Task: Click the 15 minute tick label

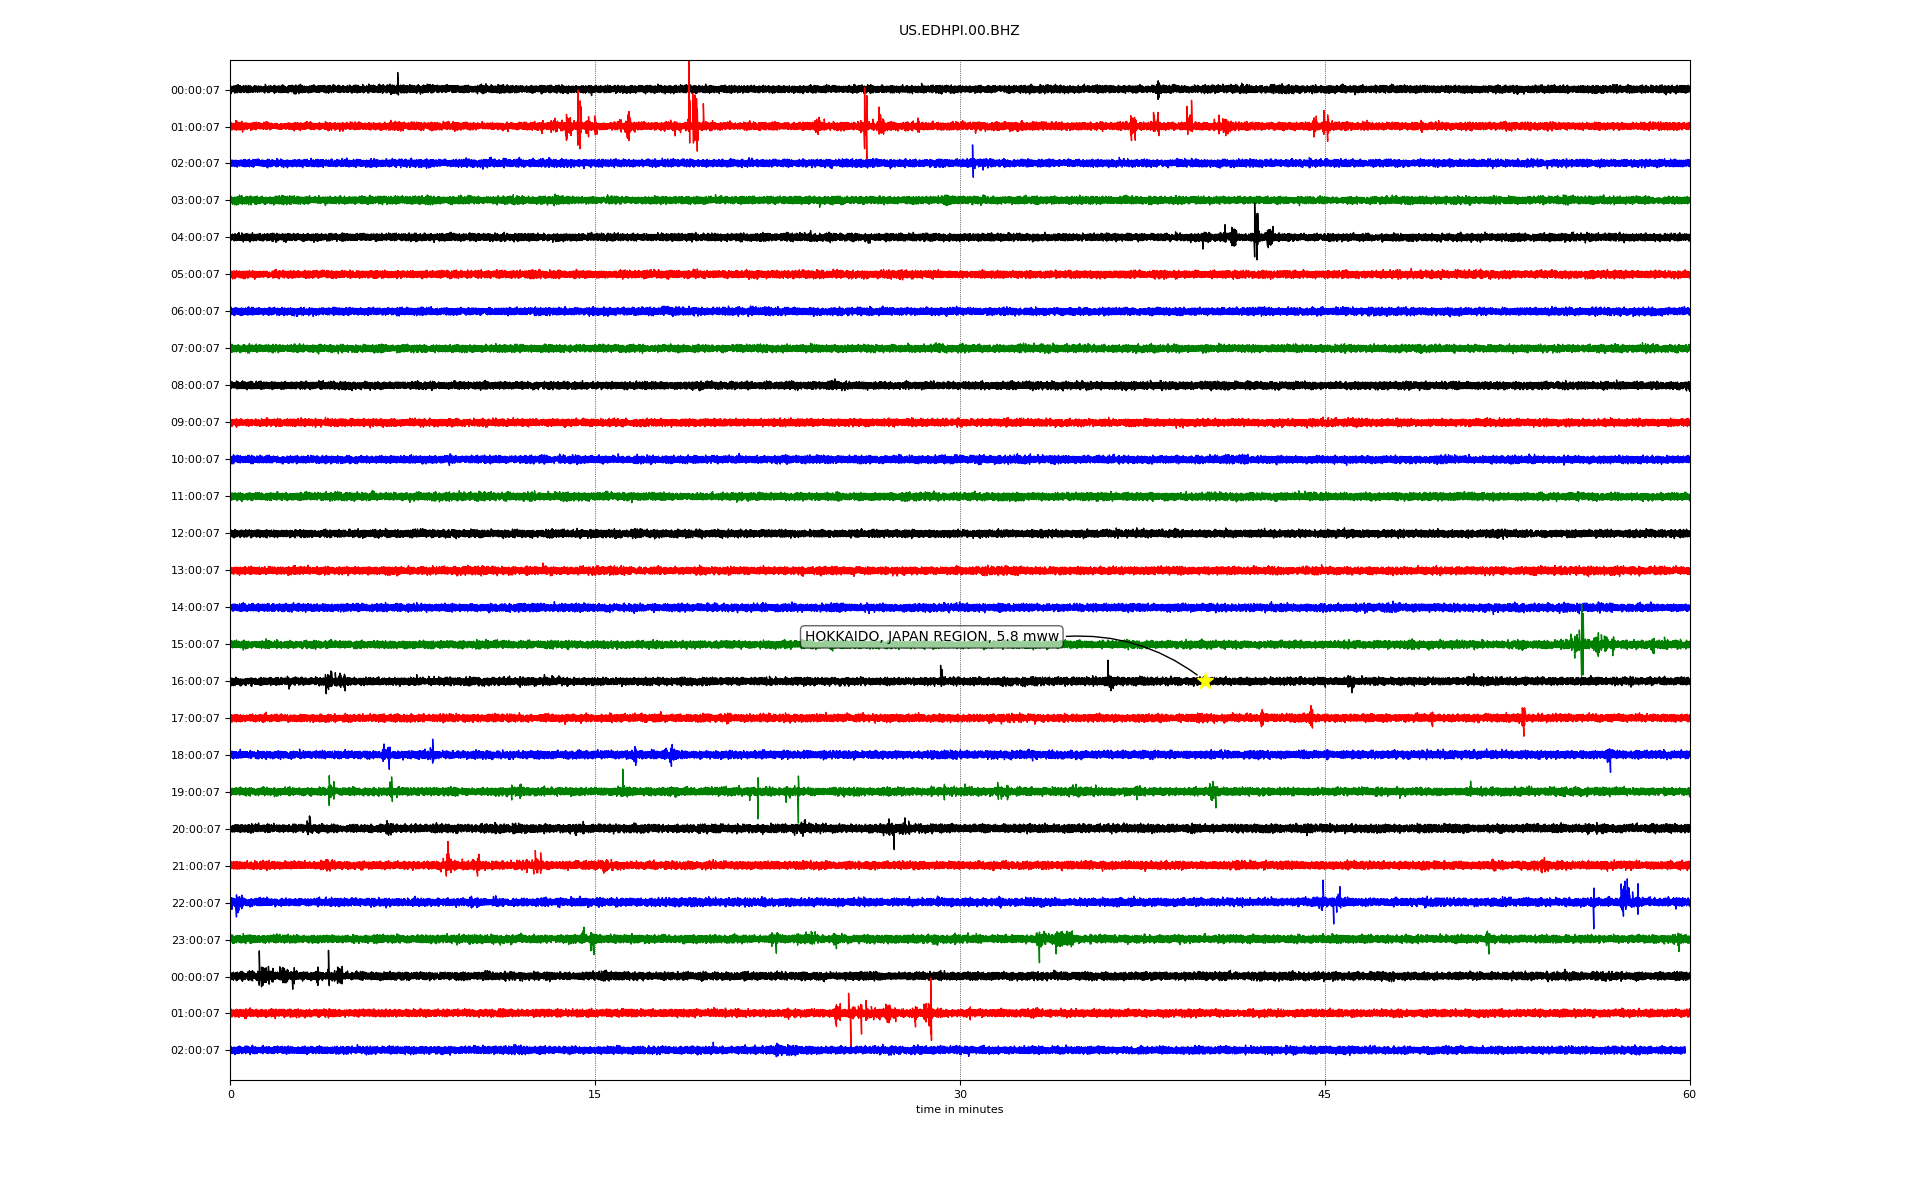Action: coord(595,1094)
